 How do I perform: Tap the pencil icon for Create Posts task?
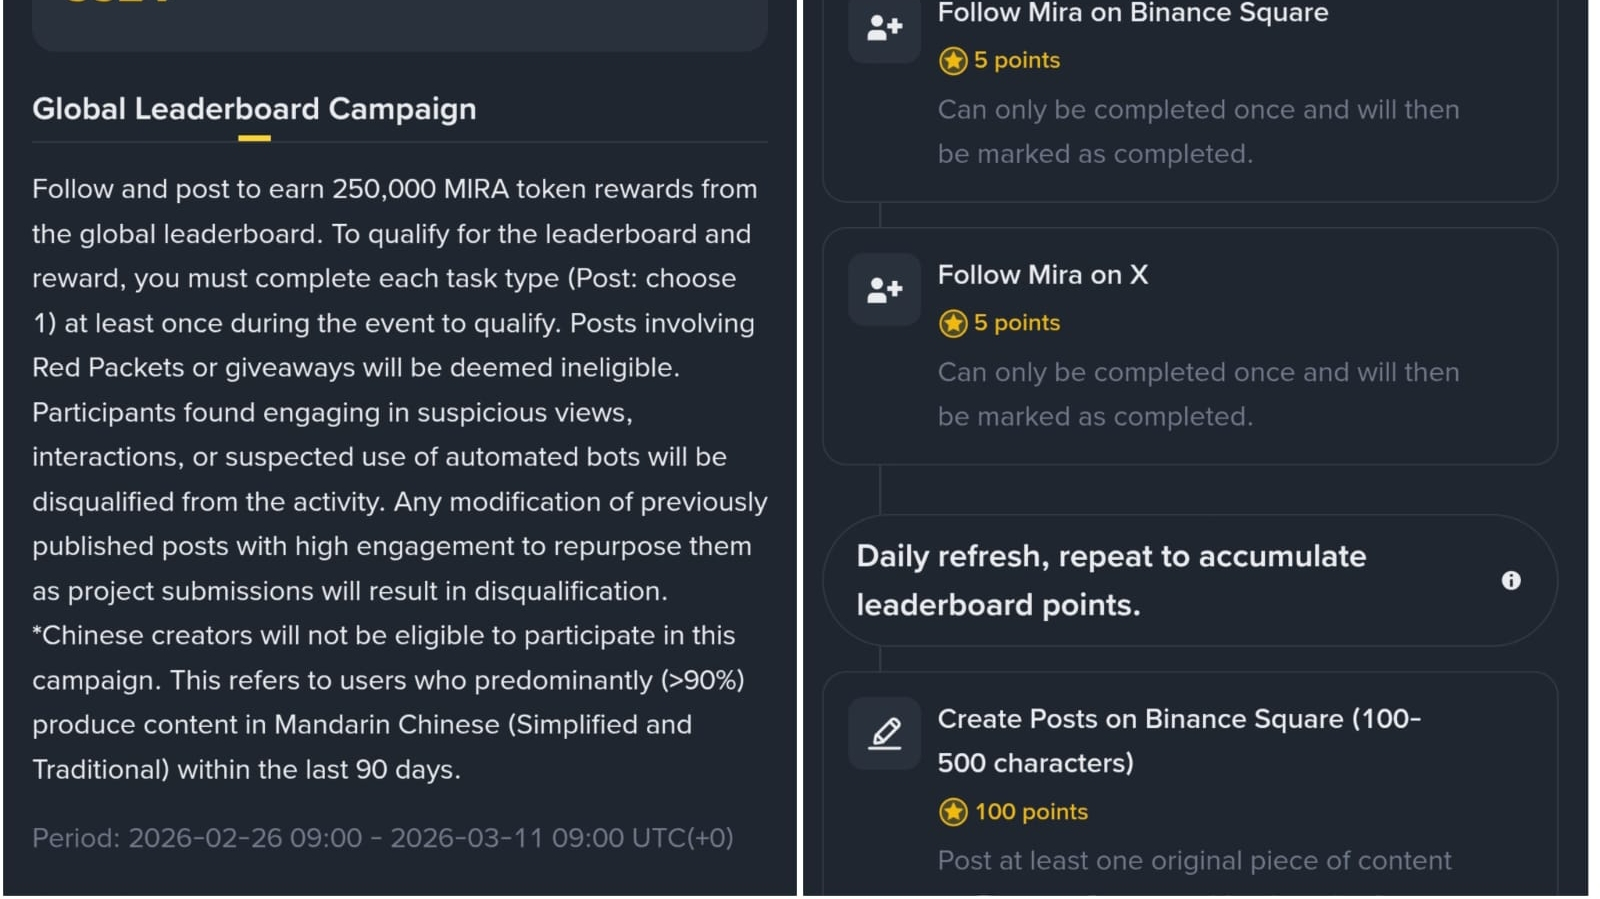[884, 733]
